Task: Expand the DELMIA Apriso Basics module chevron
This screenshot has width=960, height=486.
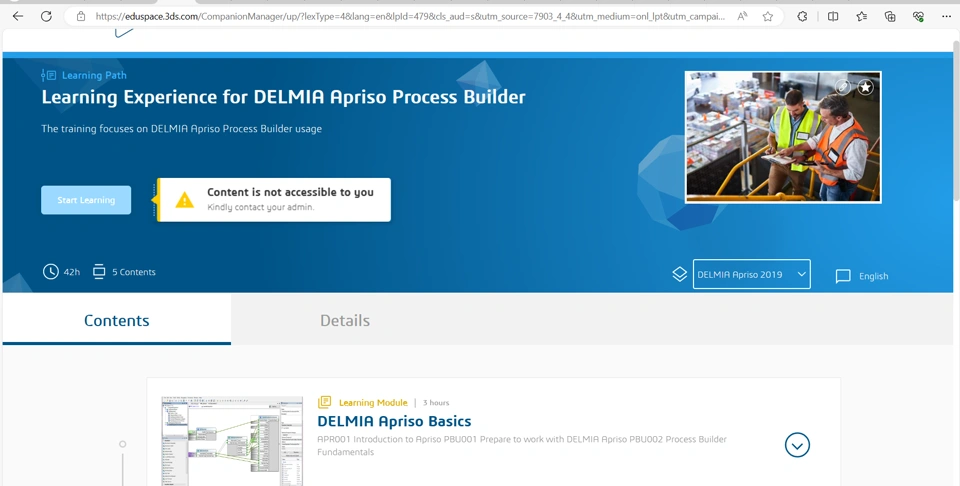Action: (797, 445)
